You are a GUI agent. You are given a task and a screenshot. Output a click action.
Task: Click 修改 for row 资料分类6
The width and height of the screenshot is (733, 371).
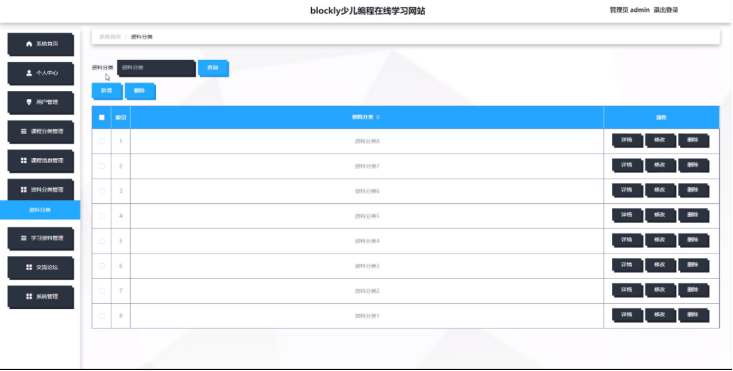660,191
